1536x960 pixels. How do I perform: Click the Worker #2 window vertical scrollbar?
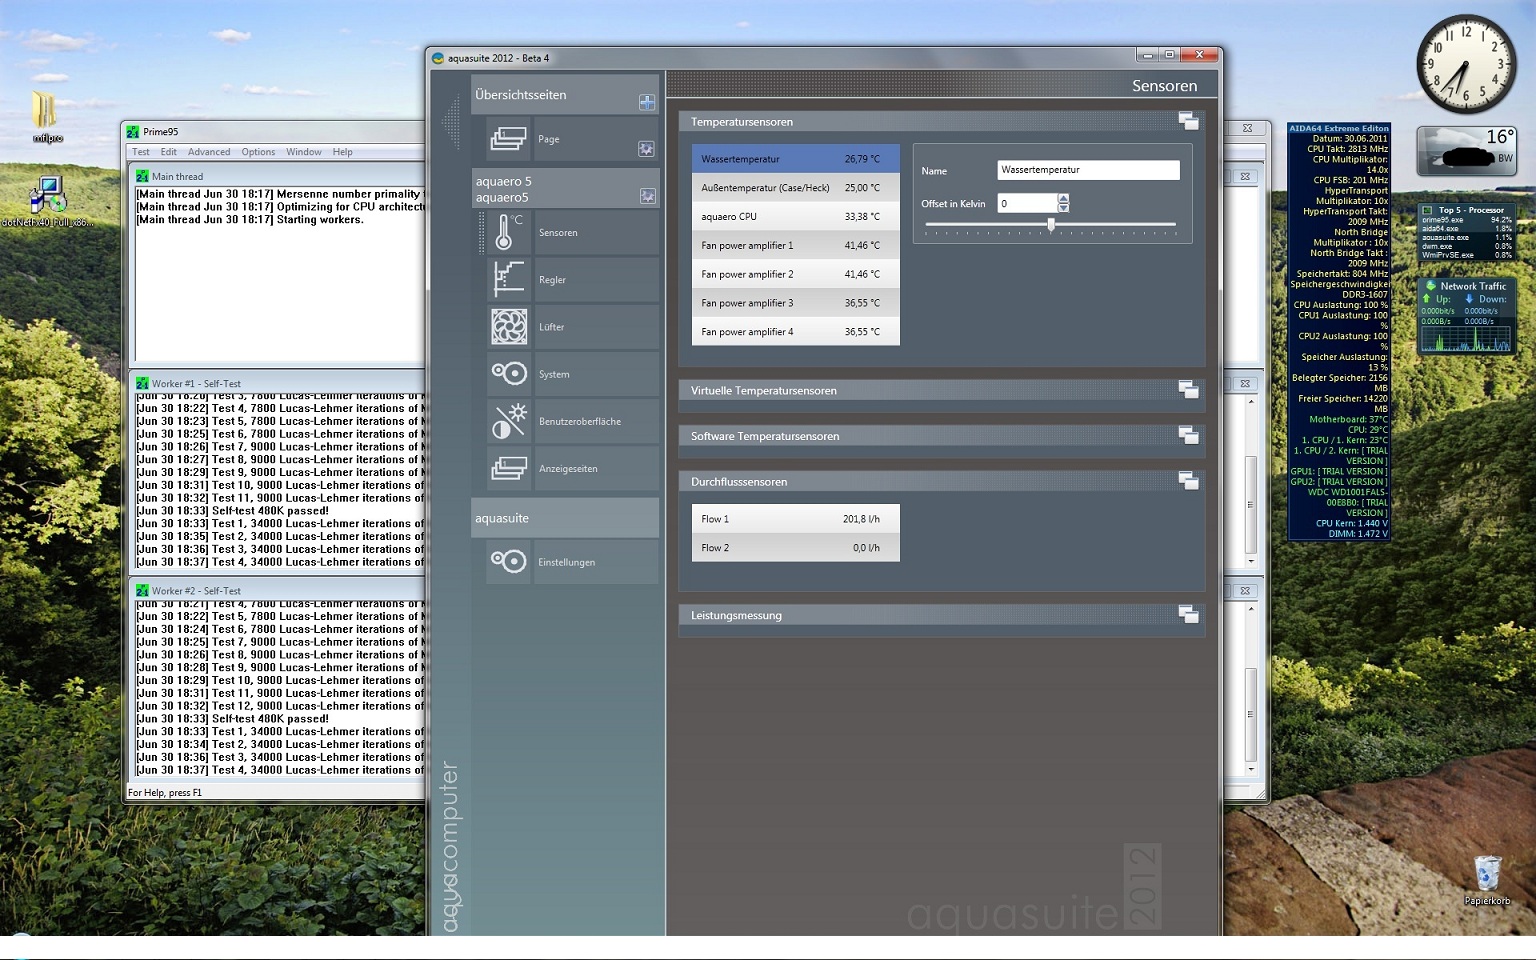(x=1251, y=688)
